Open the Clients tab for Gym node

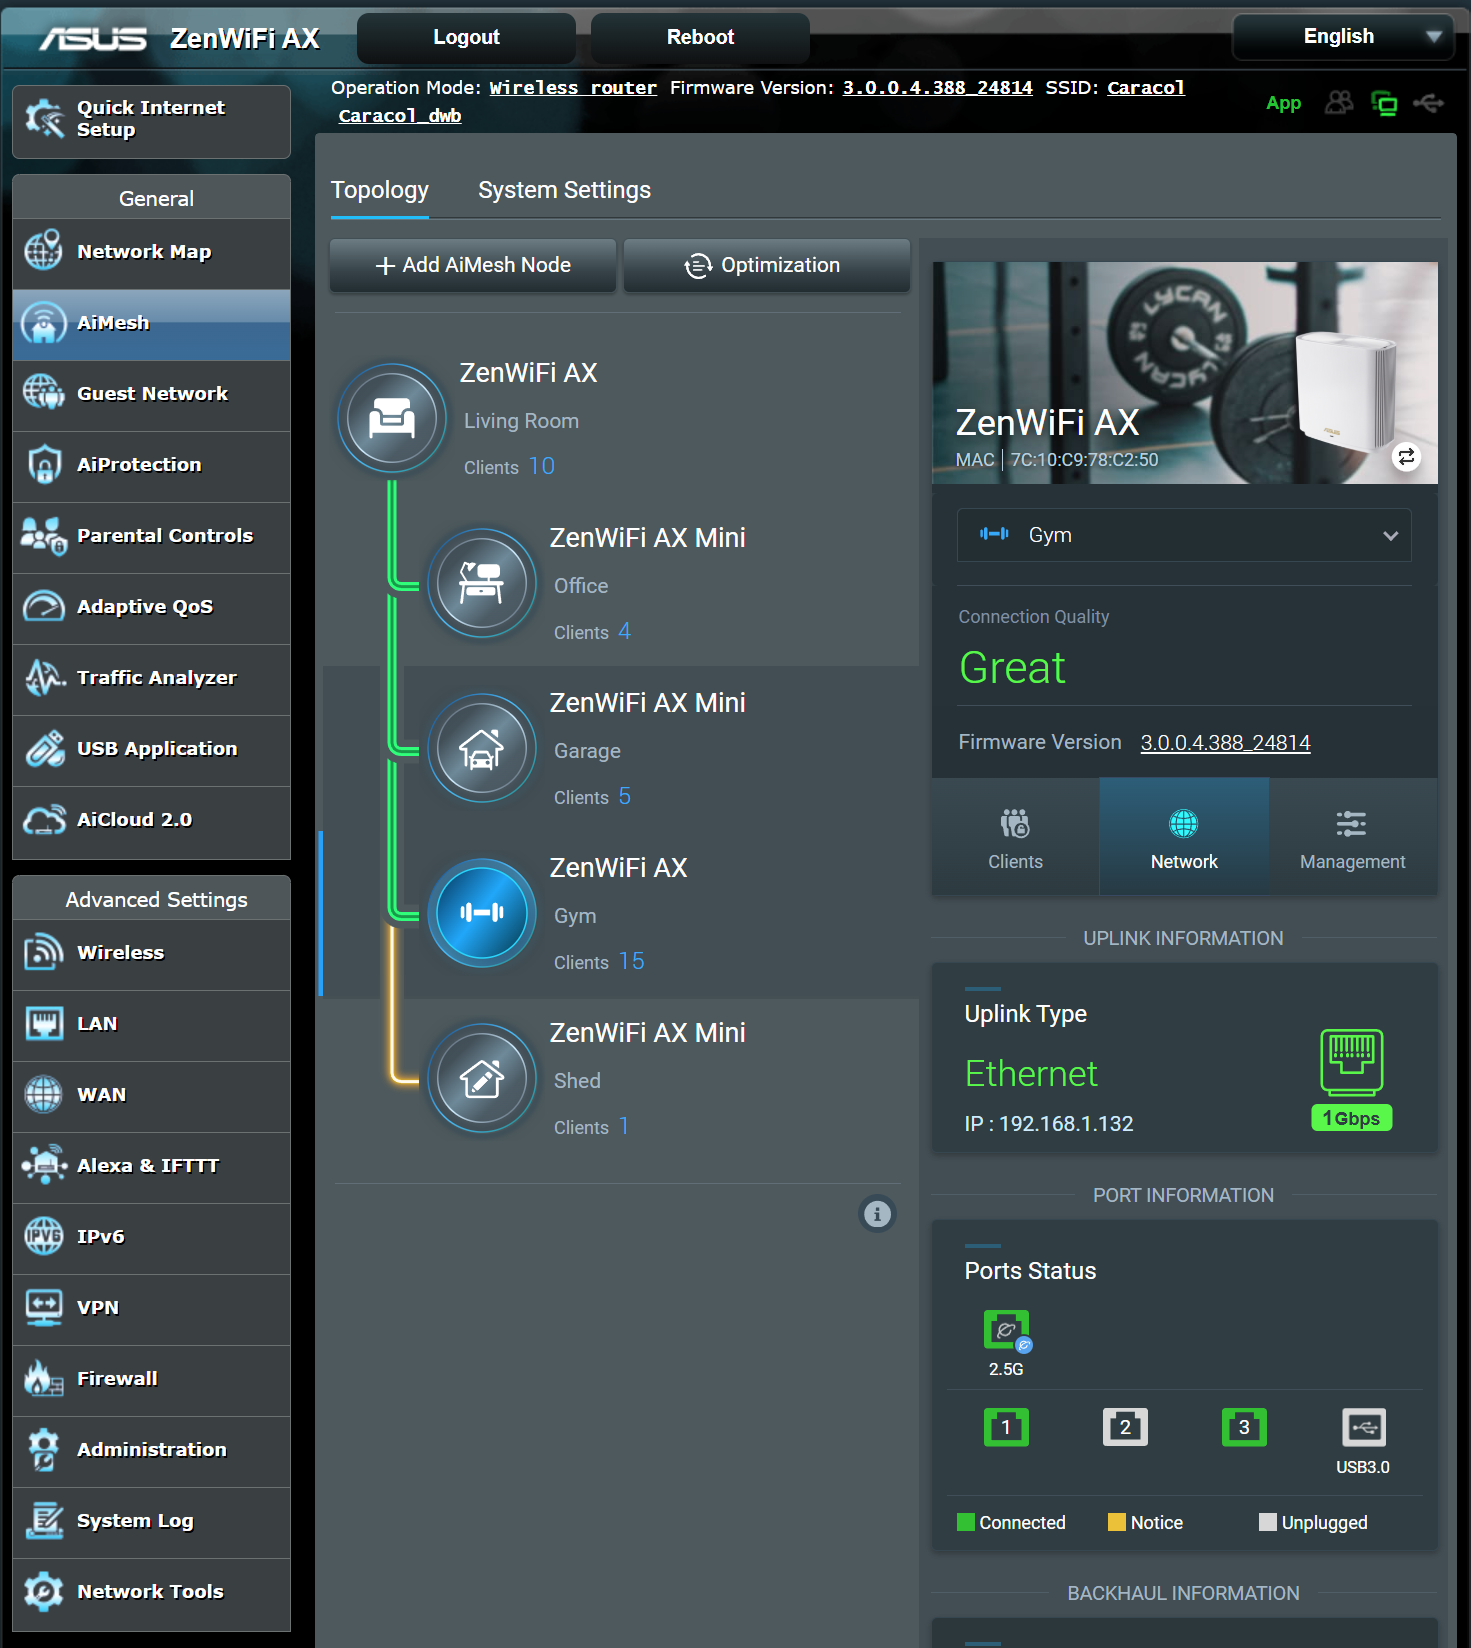(1015, 837)
